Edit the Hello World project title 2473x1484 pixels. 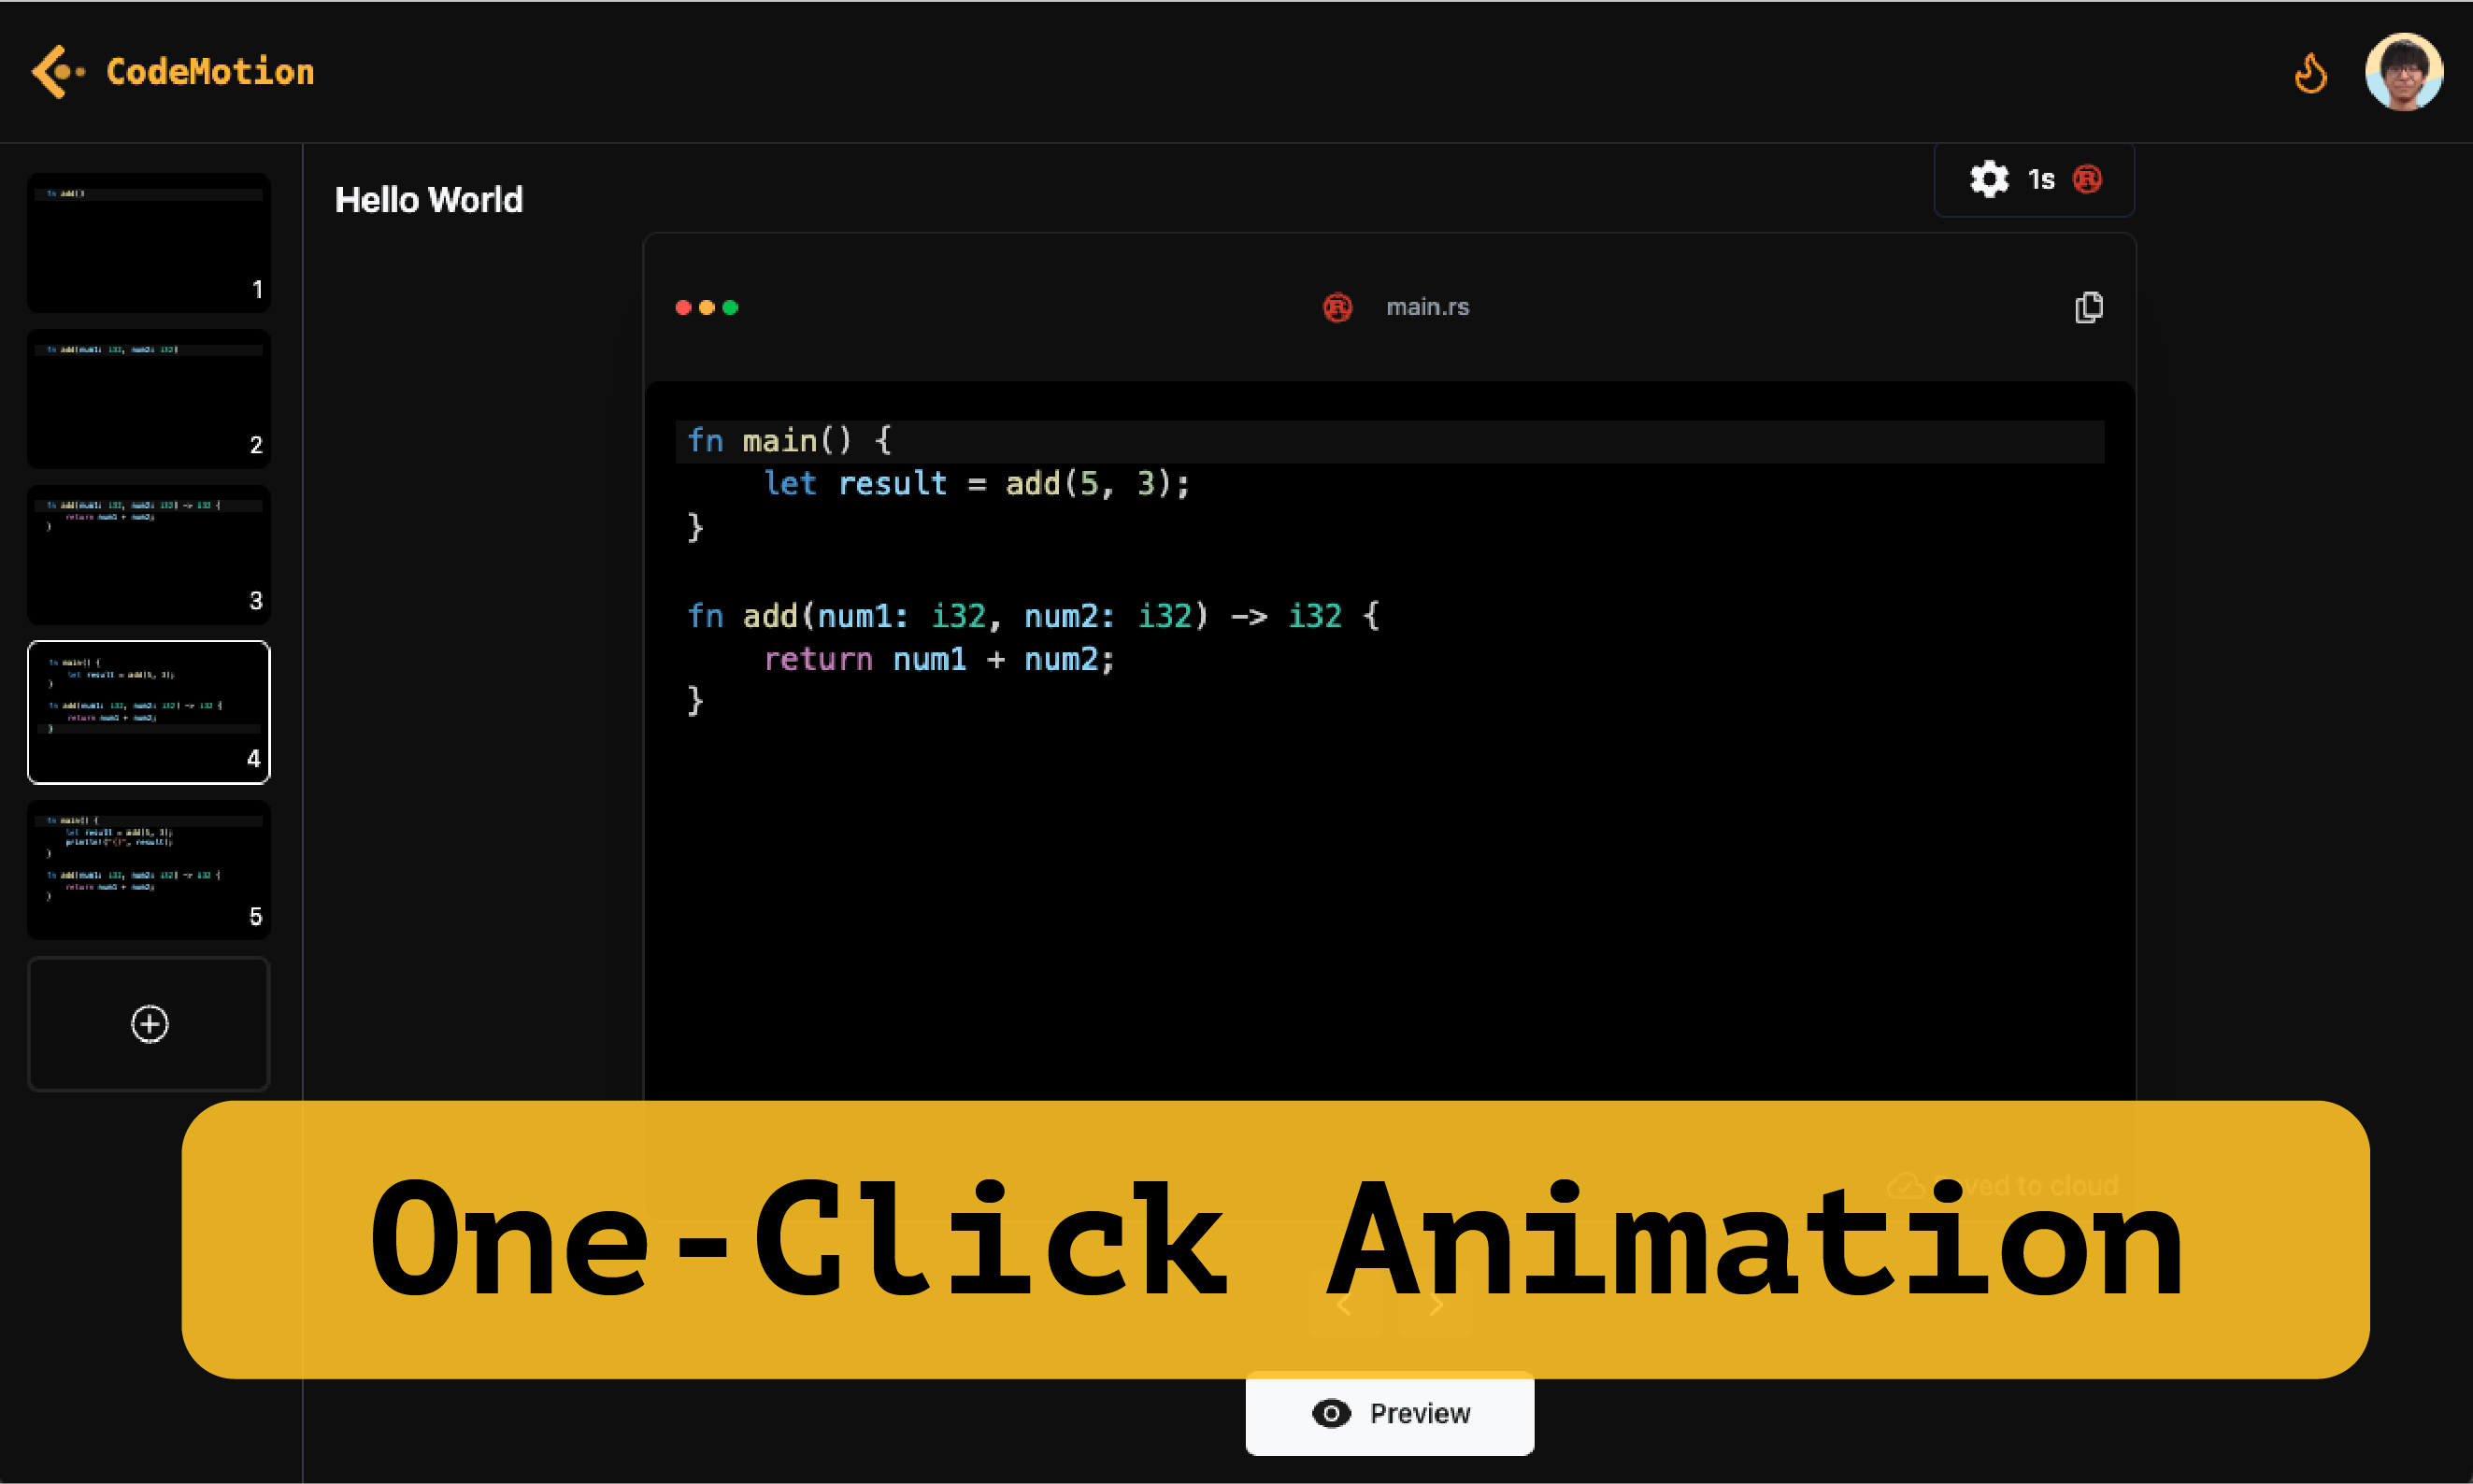(429, 200)
